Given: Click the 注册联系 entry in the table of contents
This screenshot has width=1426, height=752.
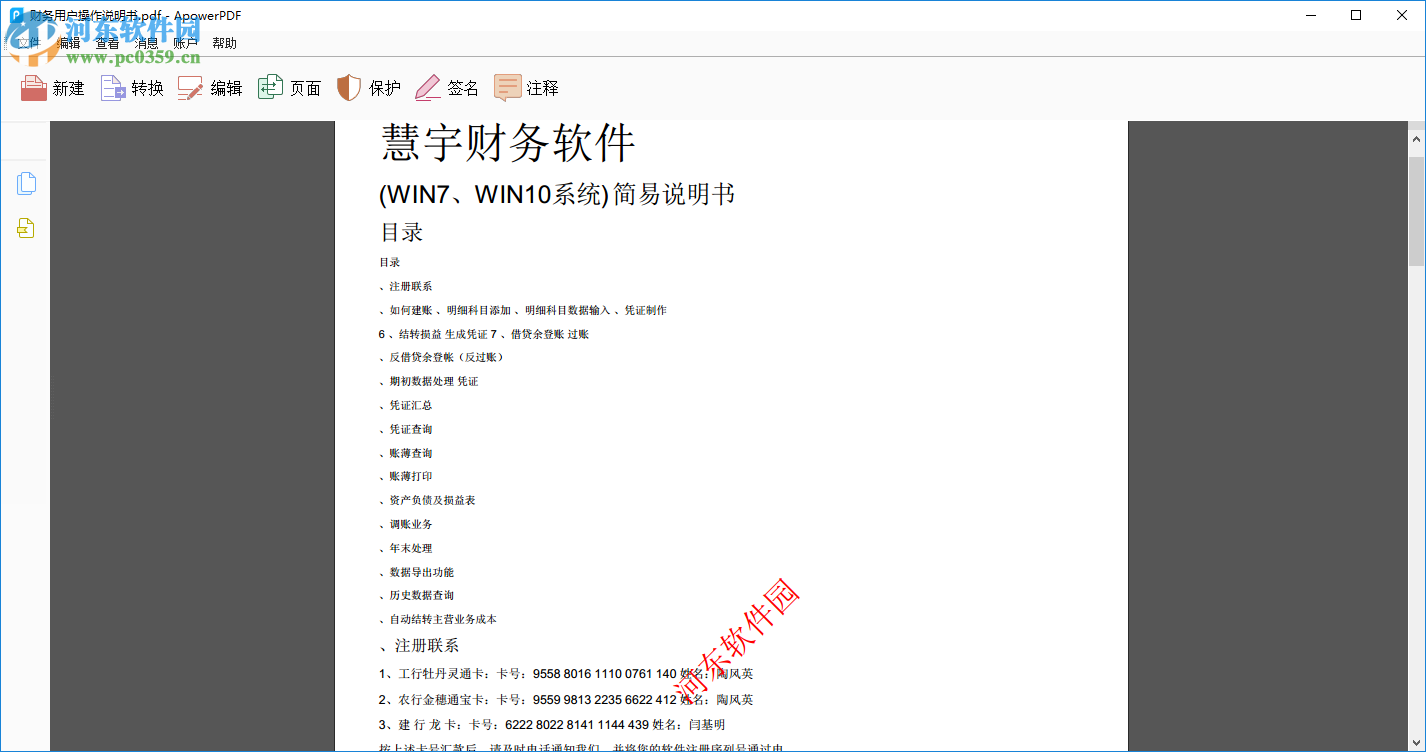Looking at the screenshot, I should (x=410, y=285).
